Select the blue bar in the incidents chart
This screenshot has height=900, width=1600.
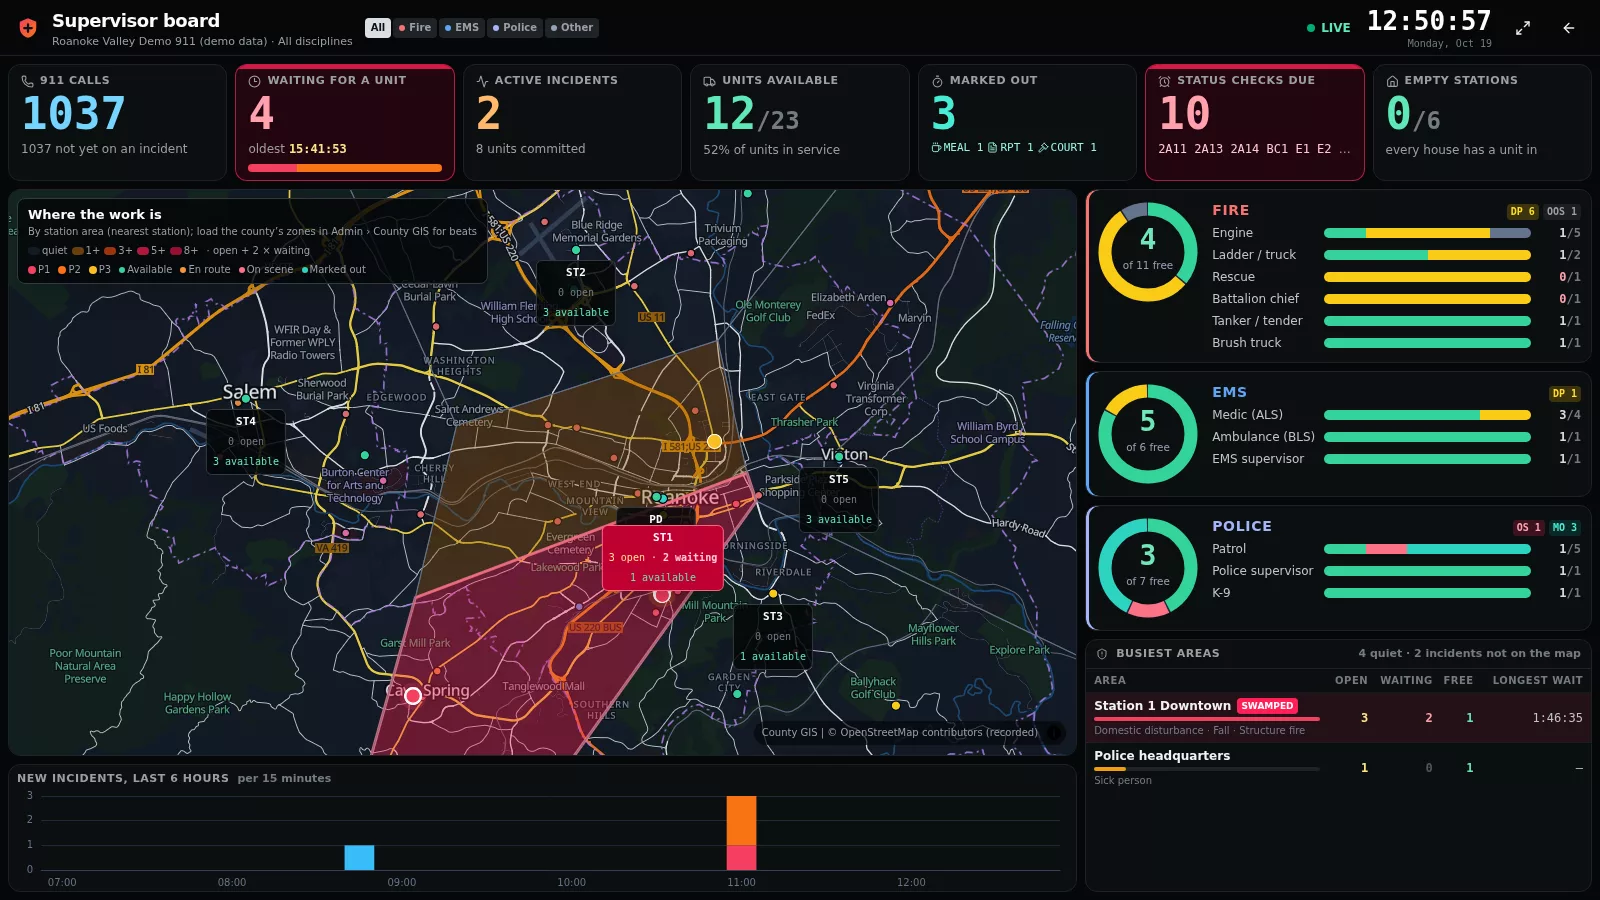point(359,858)
